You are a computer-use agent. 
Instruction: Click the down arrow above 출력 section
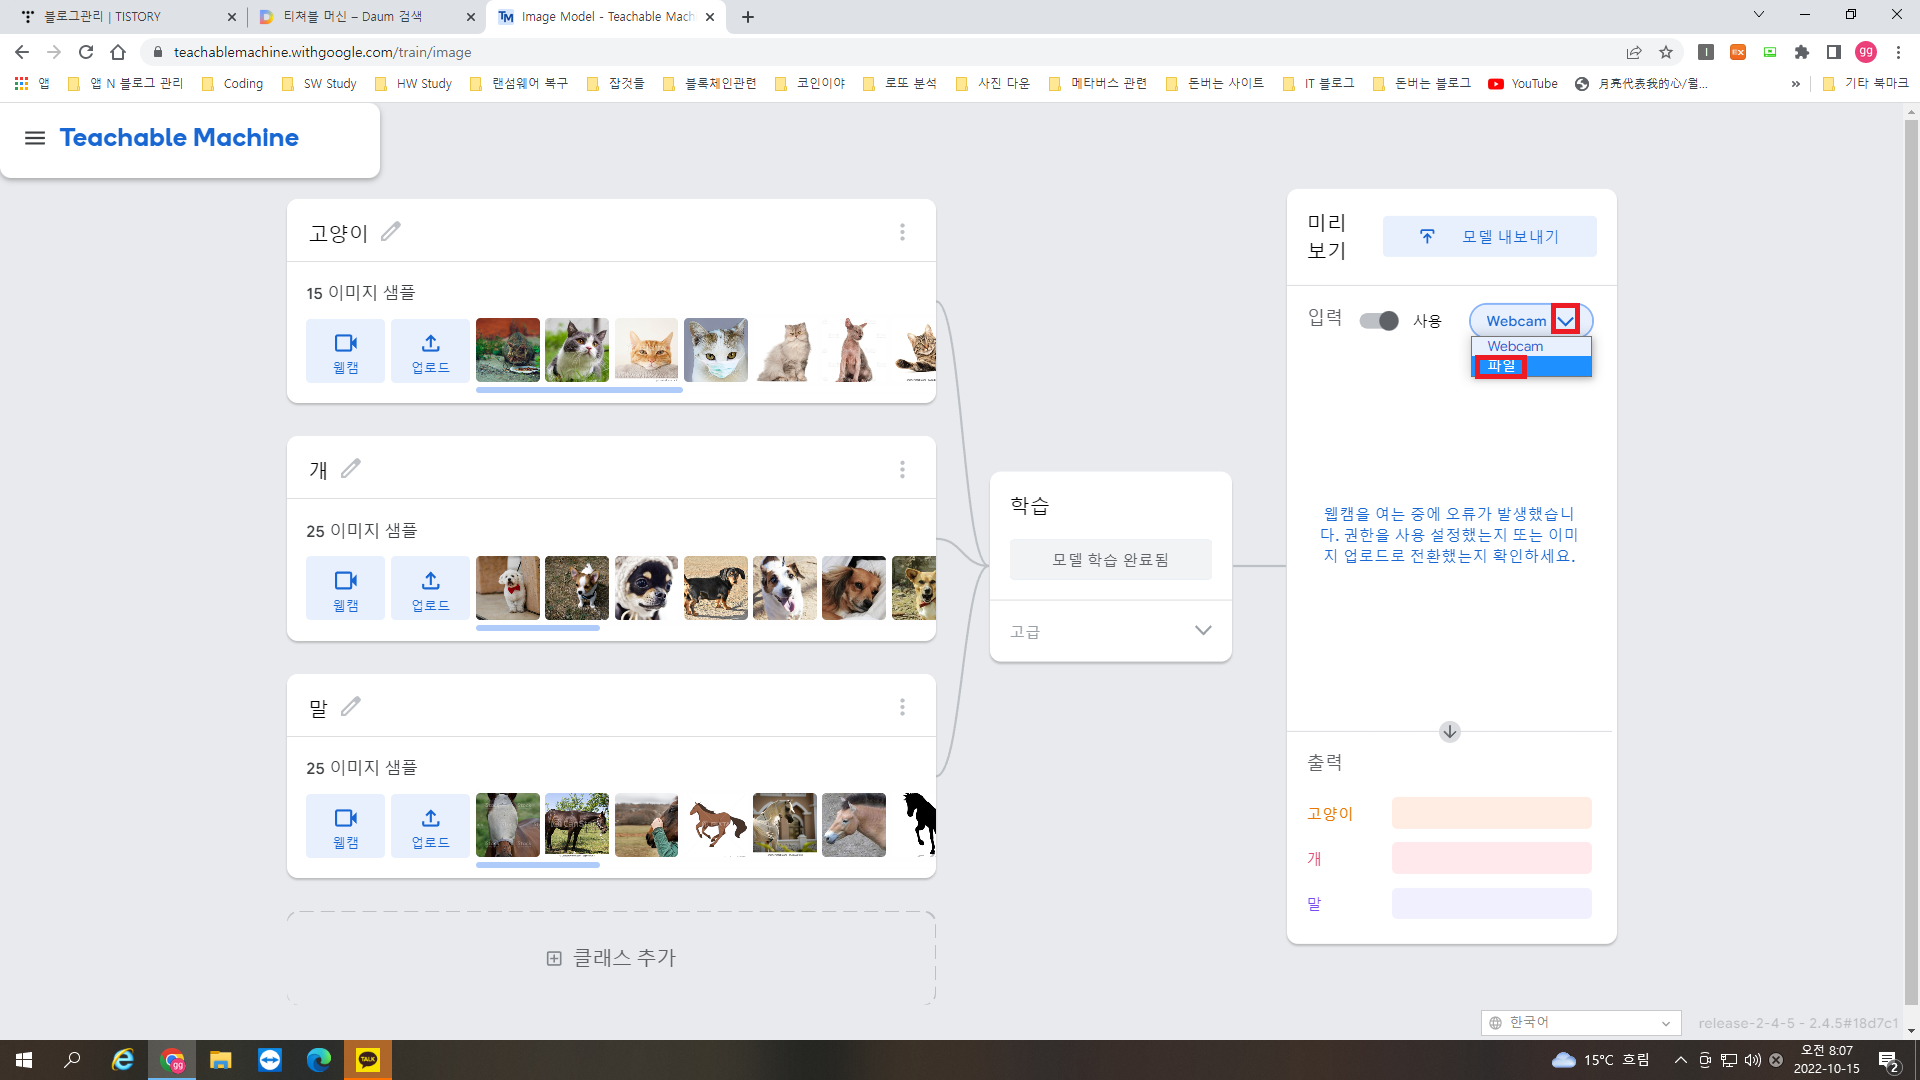pos(1449,732)
